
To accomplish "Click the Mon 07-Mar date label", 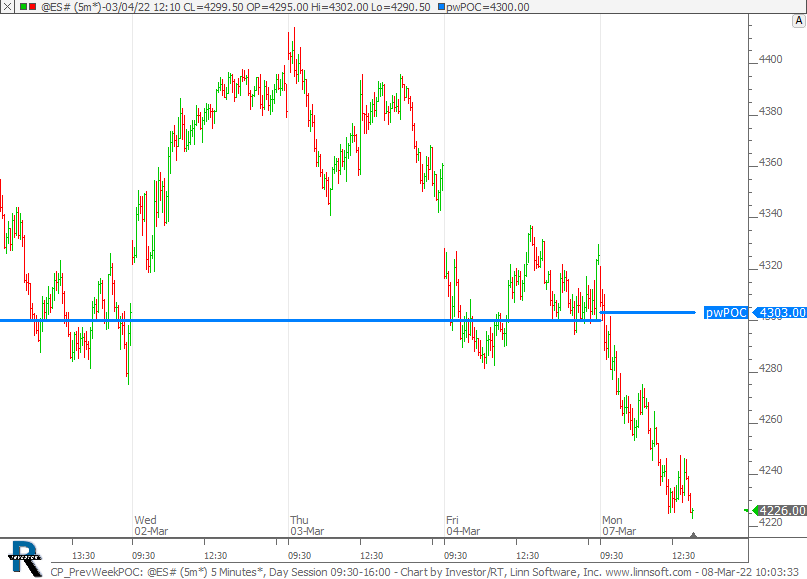I will (619, 525).
